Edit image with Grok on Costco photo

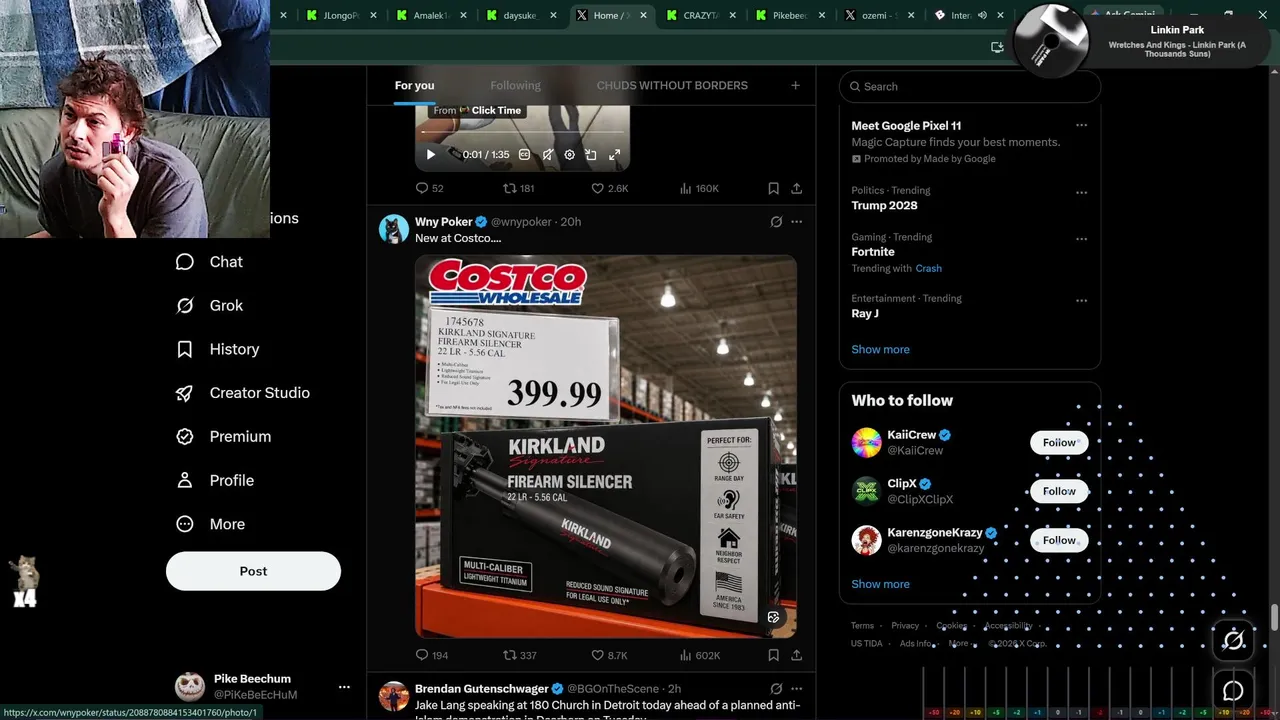click(x=773, y=617)
